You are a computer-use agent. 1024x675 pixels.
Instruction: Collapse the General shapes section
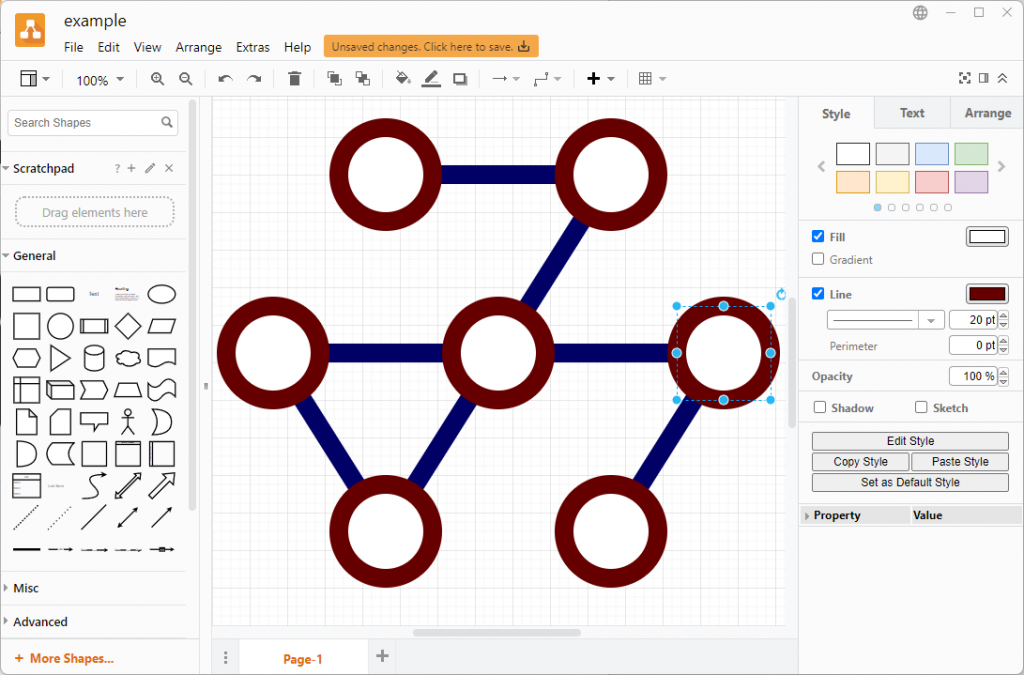35,256
